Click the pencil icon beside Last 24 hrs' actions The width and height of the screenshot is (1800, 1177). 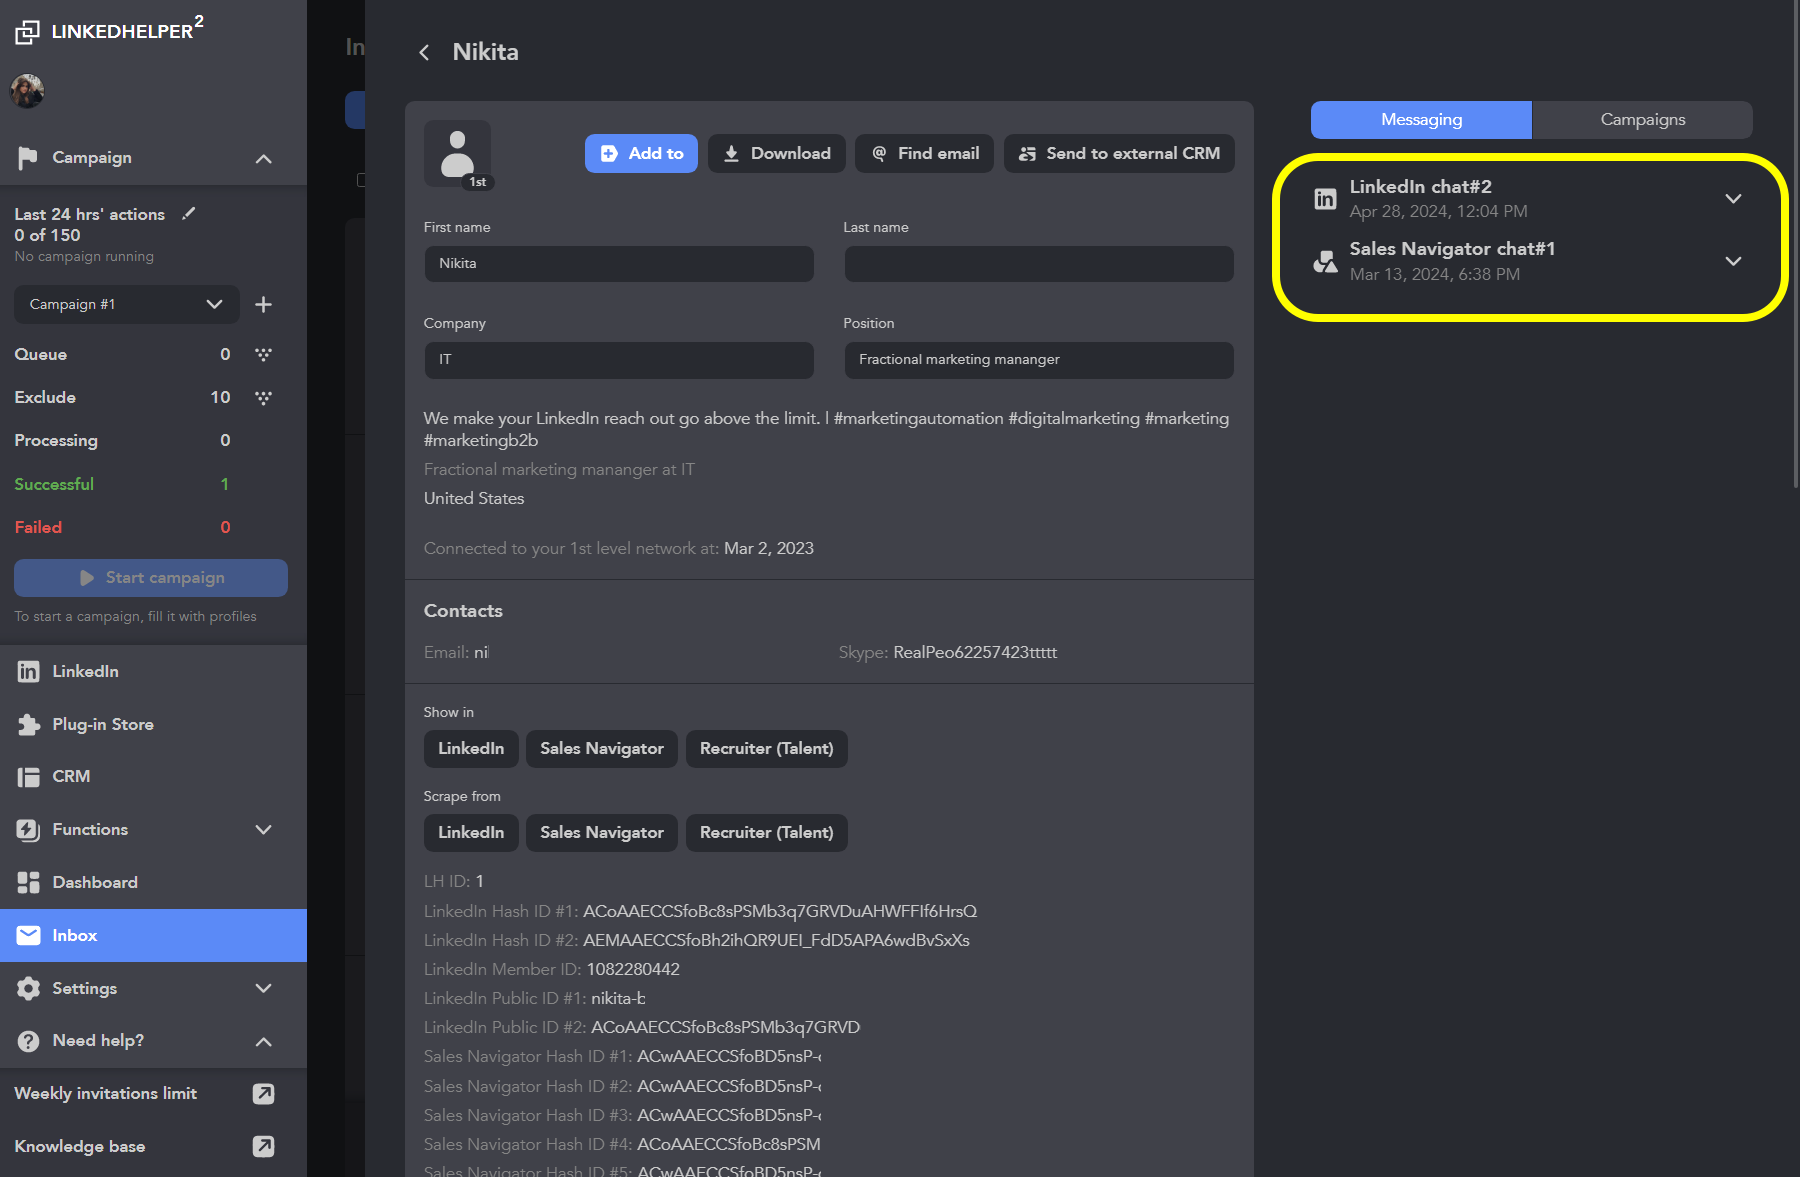(189, 212)
